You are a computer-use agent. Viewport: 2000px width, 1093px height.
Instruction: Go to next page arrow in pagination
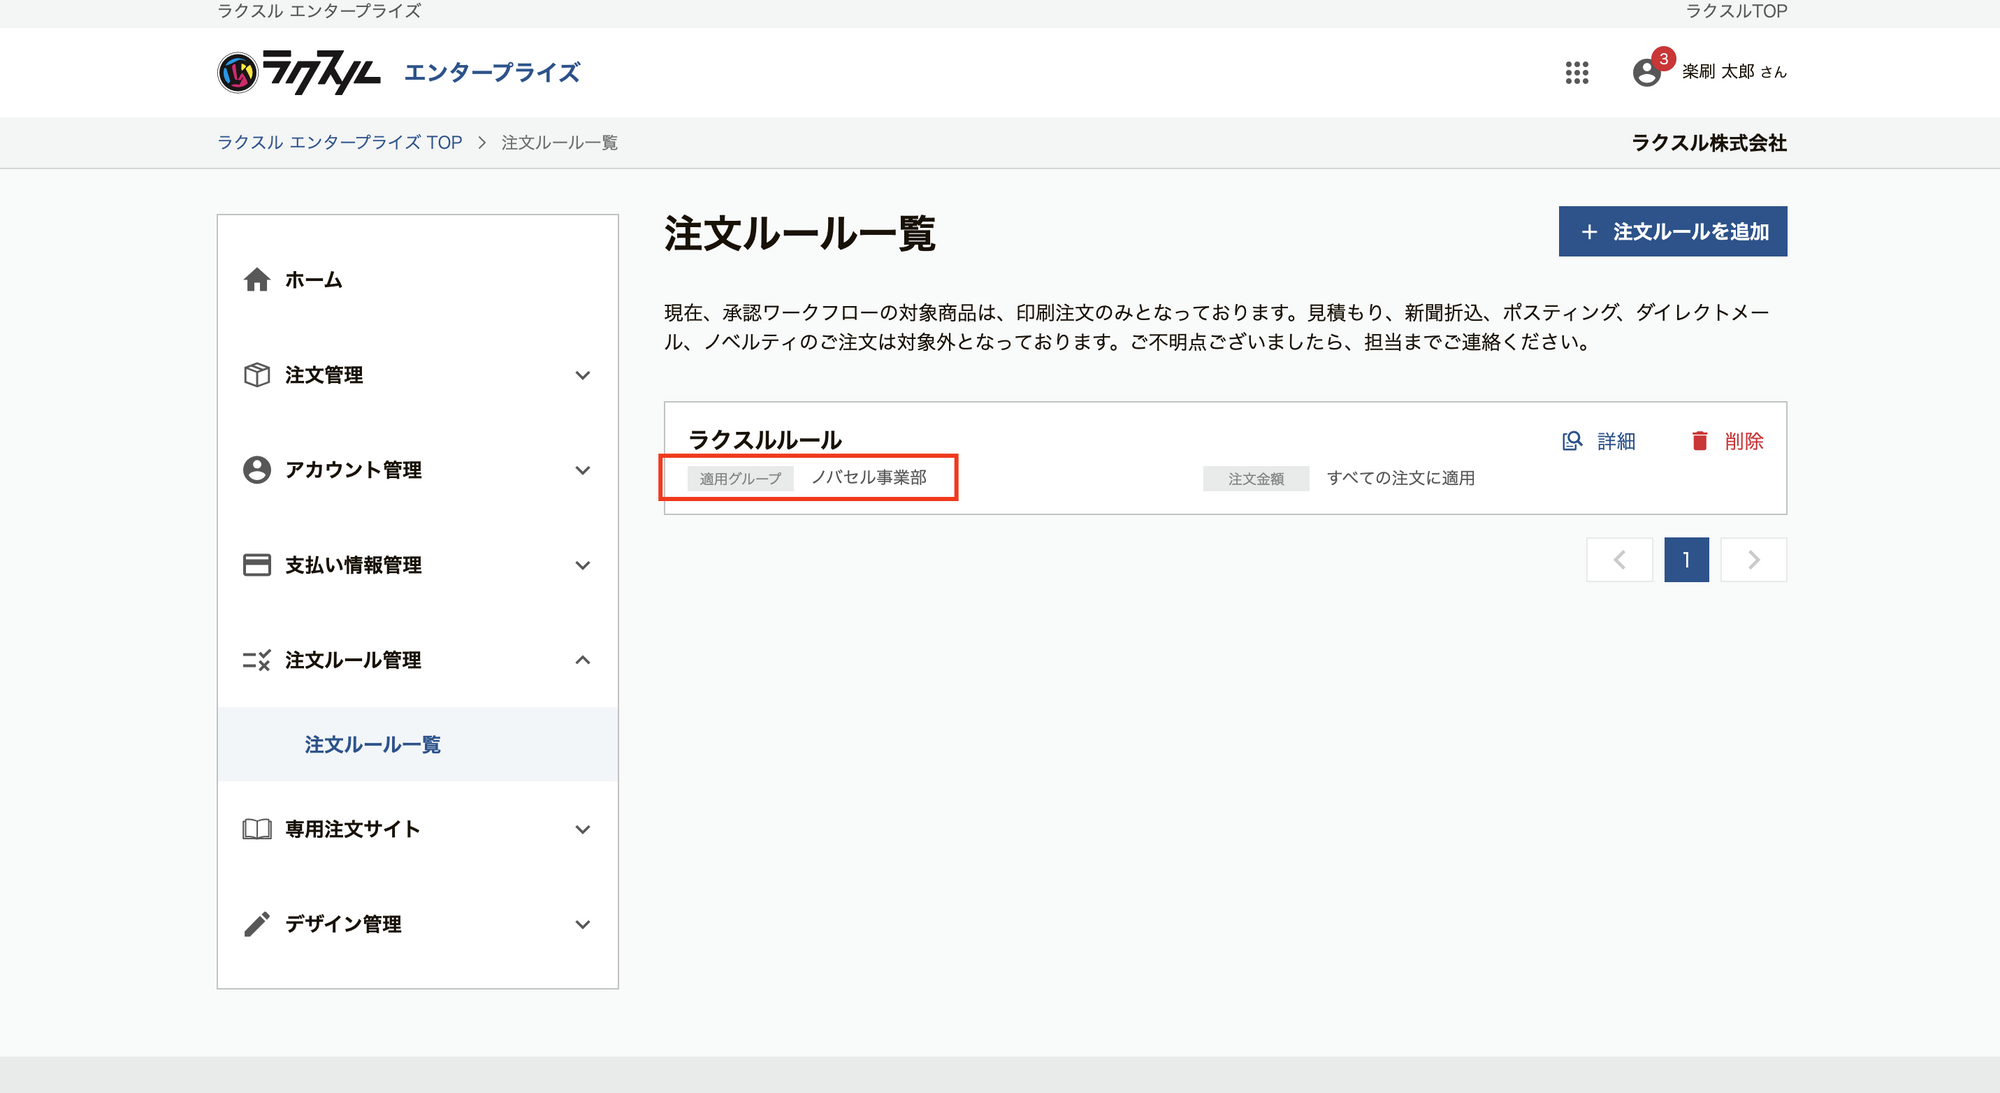[1754, 560]
